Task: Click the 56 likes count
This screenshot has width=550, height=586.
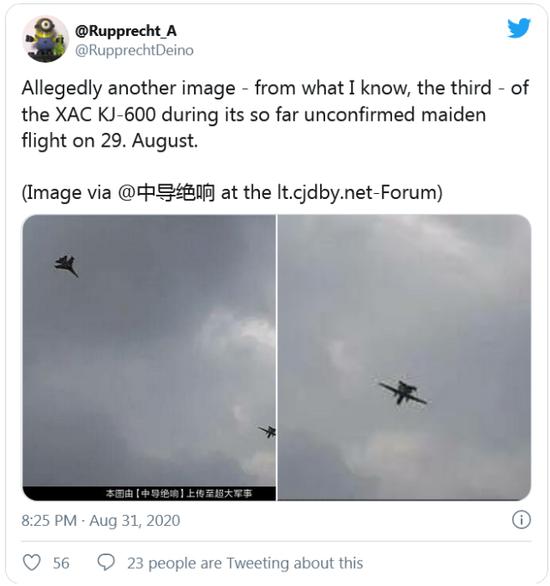Action: pos(61,563)
